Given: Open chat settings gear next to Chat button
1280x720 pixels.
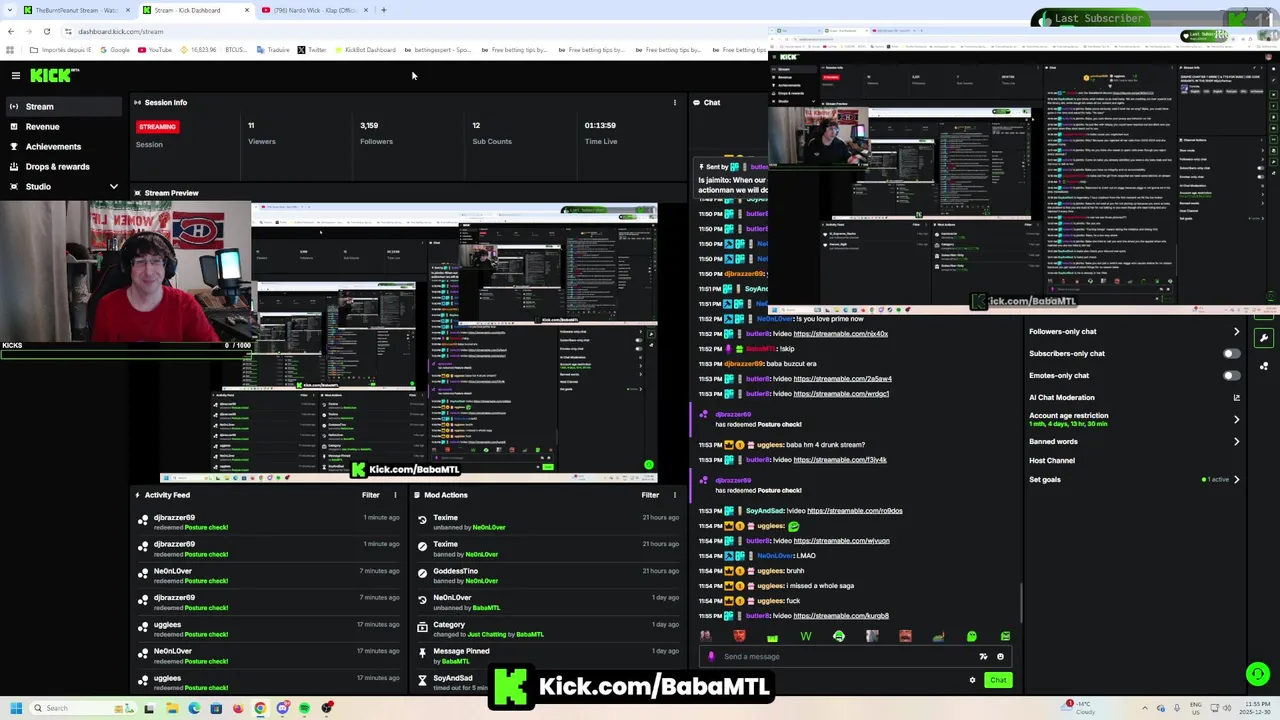Looking at the screenshot, I should coord(972,680).
